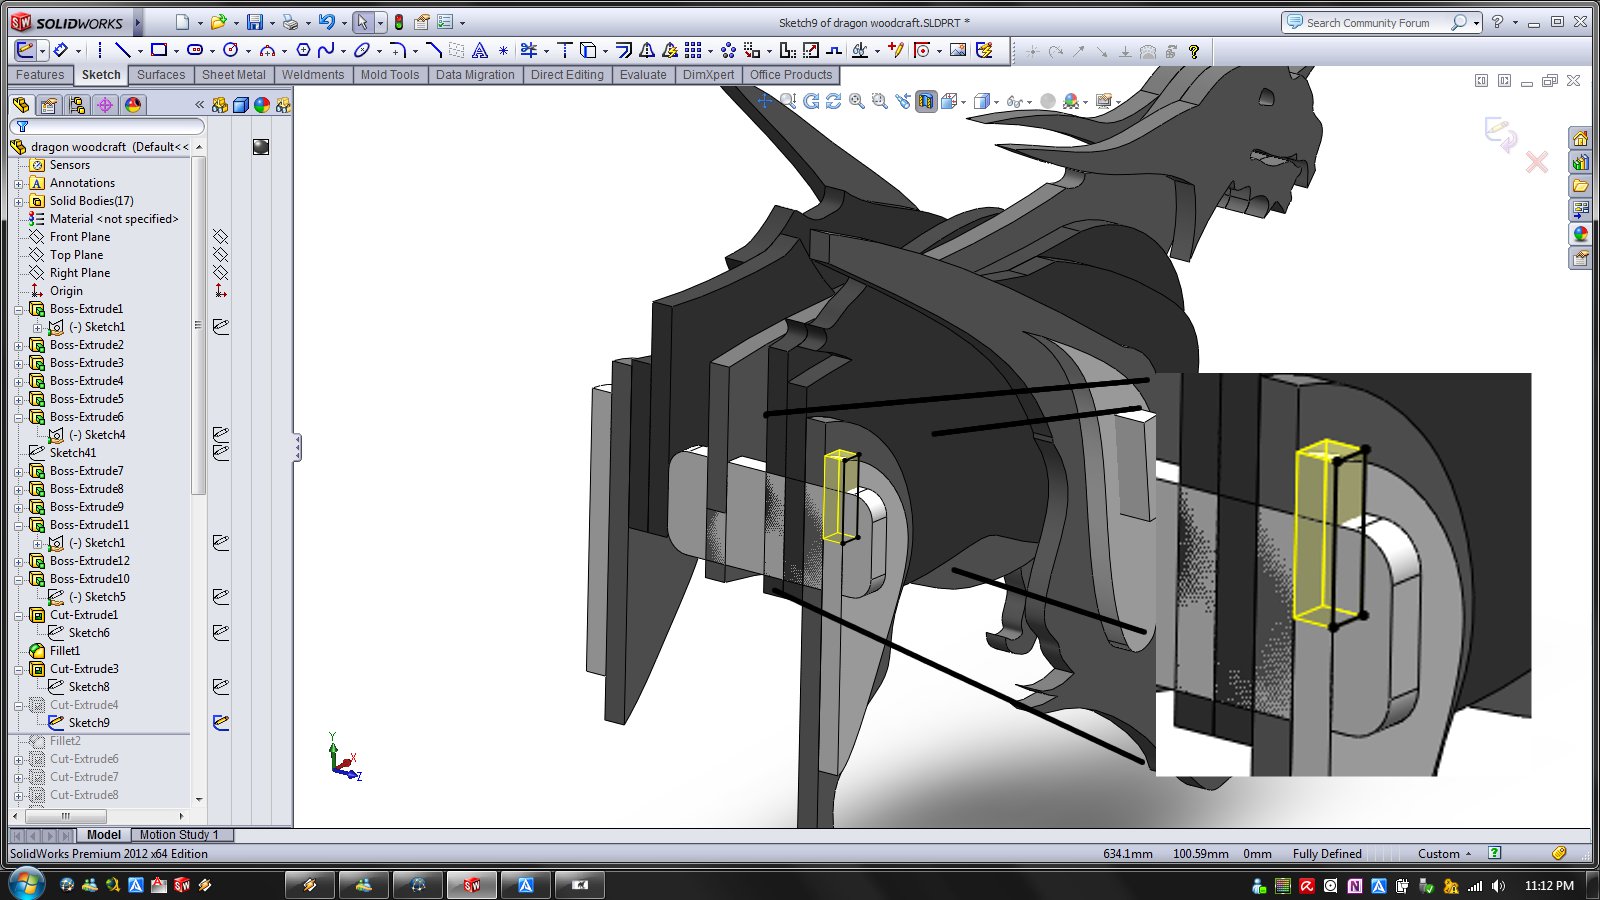The height and width of the screenshot is (900, 1600).
Task: Click the Save icon
Action: coord(255,22)
